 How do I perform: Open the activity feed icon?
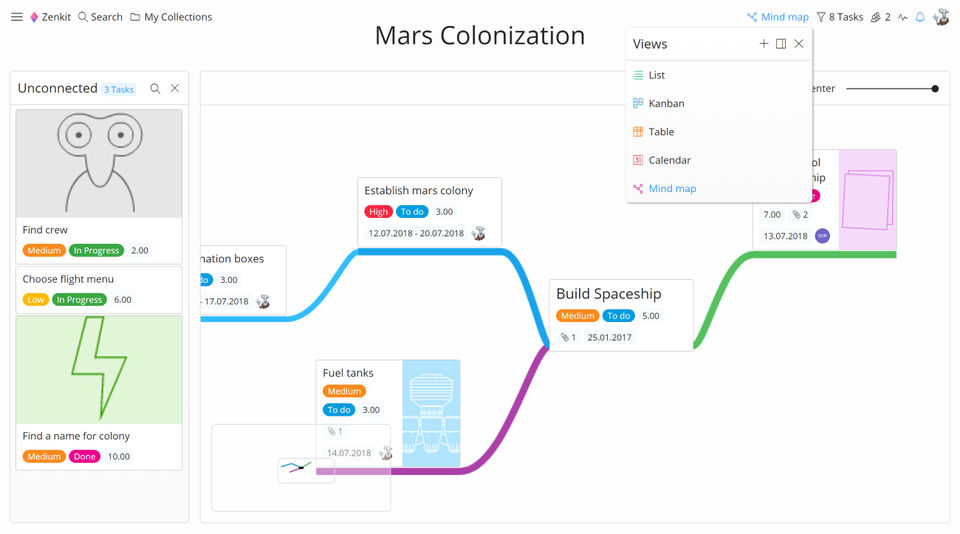tap(903, 17)
